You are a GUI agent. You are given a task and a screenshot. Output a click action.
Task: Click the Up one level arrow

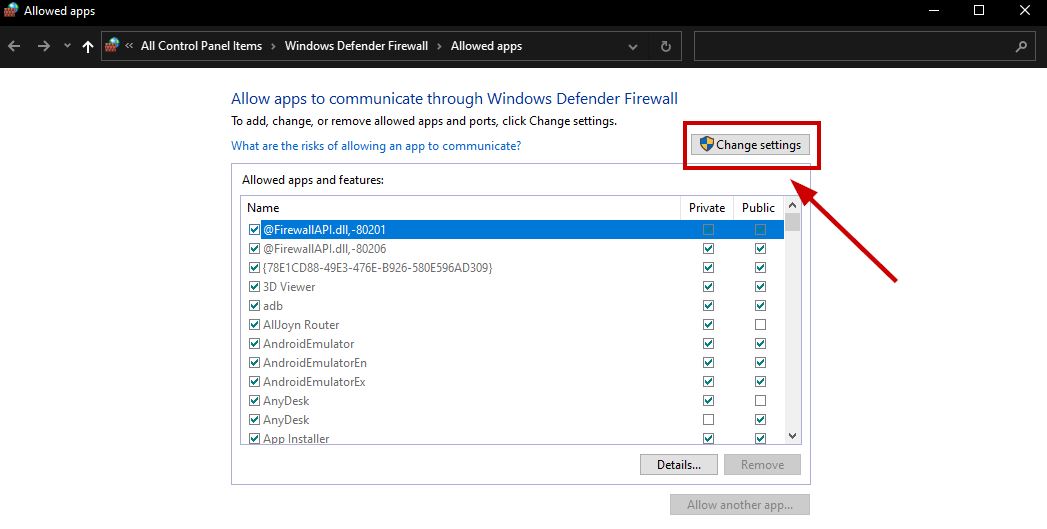tap(88, 46)
